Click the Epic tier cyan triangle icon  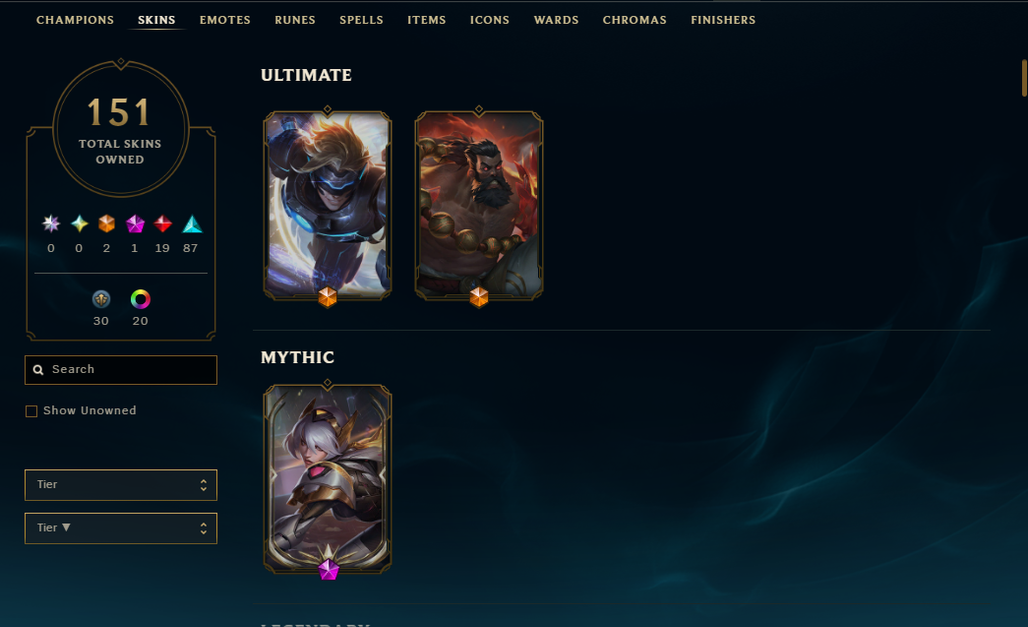pos(191,224)
